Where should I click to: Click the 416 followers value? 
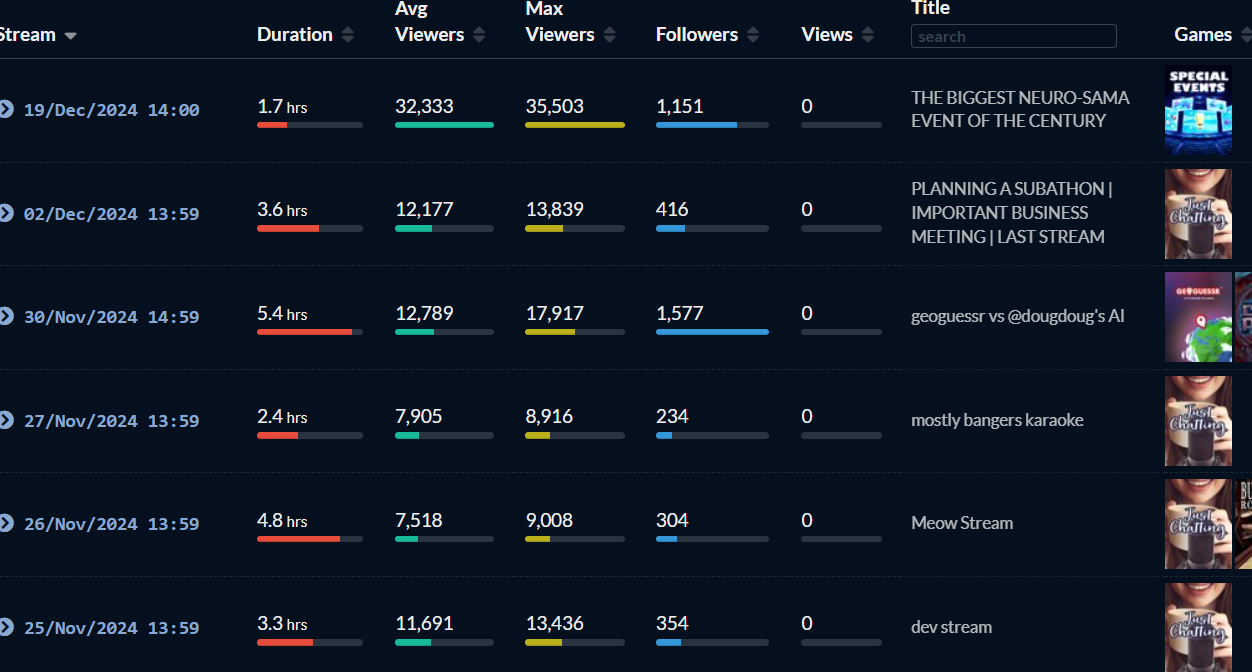(x=672, y=209)
